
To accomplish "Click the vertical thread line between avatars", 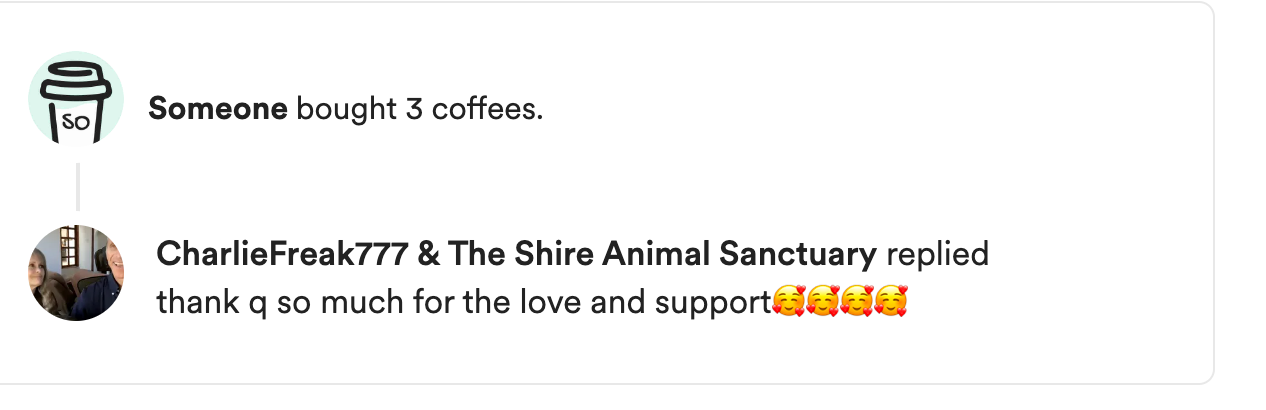I will 77,186.
